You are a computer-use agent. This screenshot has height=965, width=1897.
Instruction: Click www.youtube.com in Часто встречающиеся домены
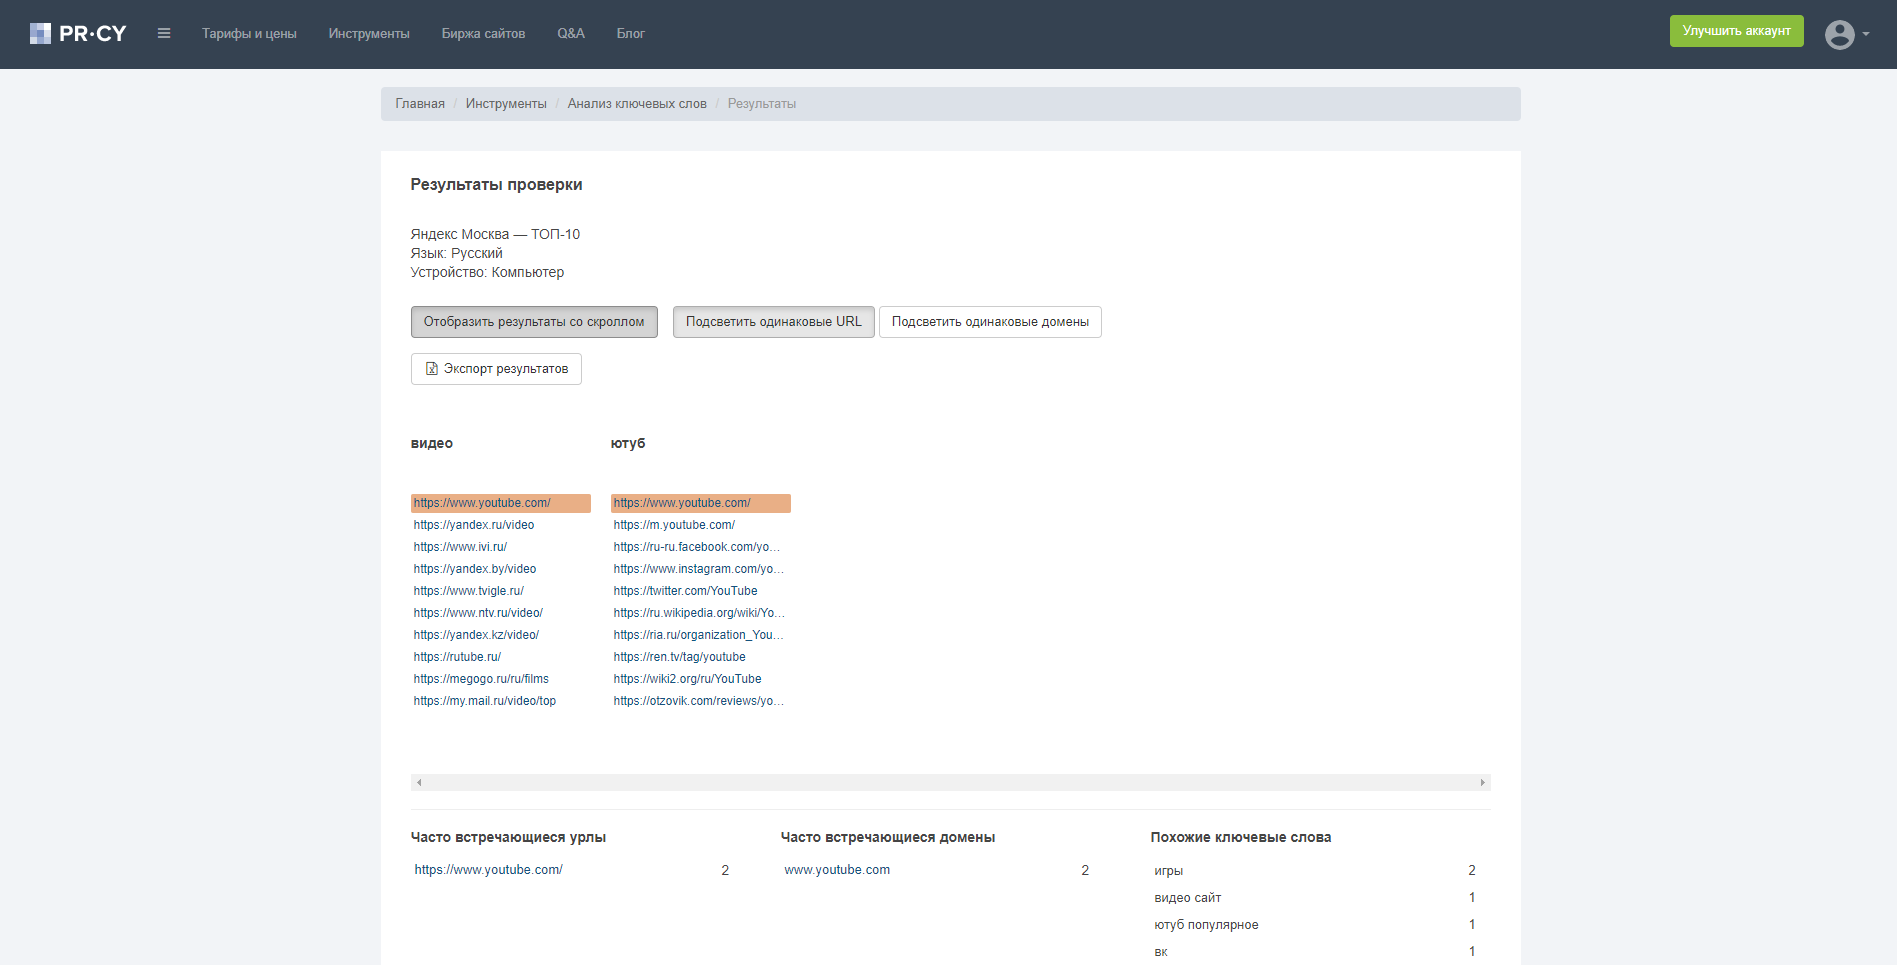pyautogui.click(x=837, y=870)
